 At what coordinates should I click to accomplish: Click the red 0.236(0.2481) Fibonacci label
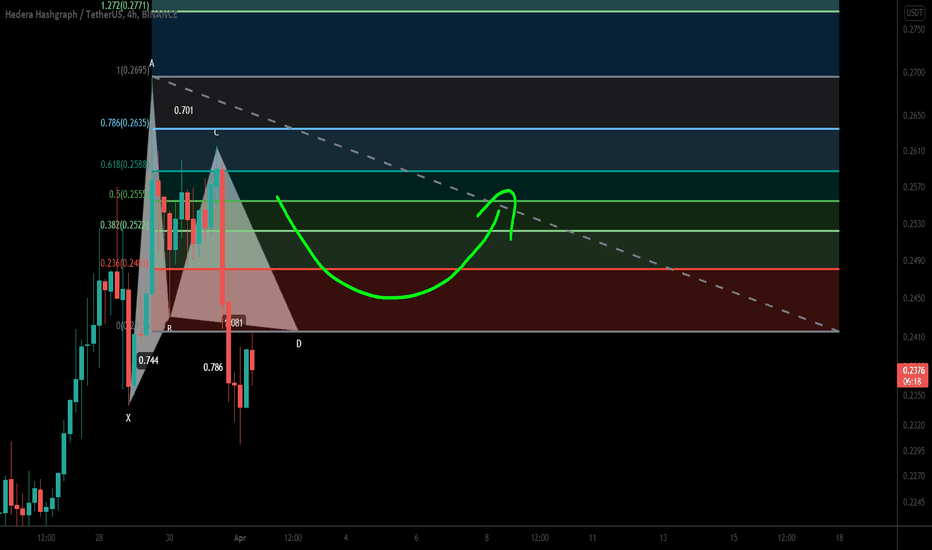(x=125, y=263)
